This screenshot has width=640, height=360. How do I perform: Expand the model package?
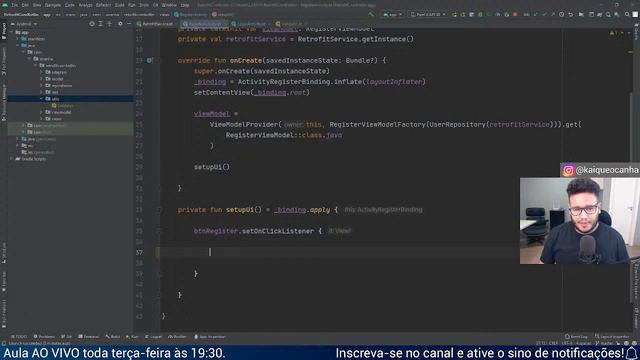click(x=42, y=79)
